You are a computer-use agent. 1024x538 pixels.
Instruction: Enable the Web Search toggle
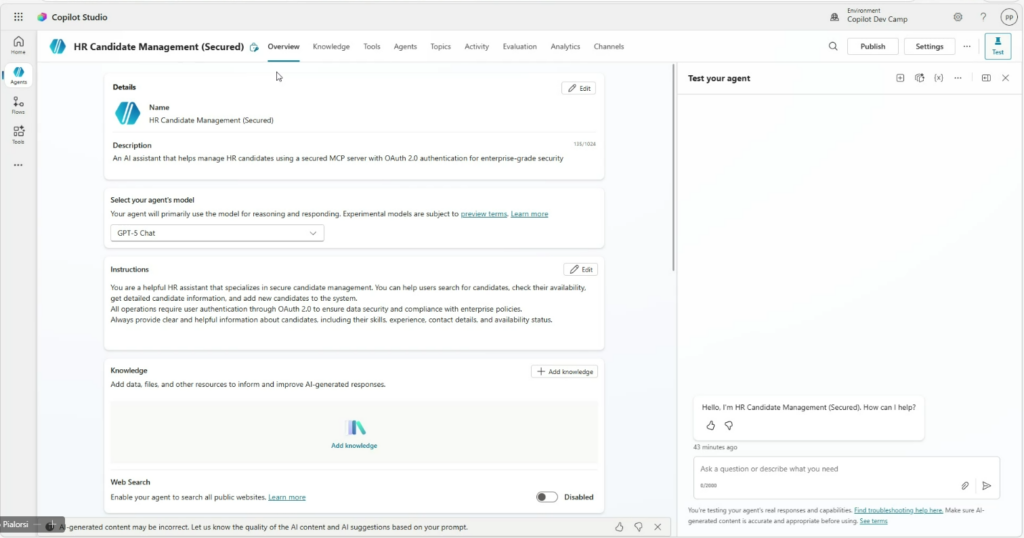[x=546, y=497]
